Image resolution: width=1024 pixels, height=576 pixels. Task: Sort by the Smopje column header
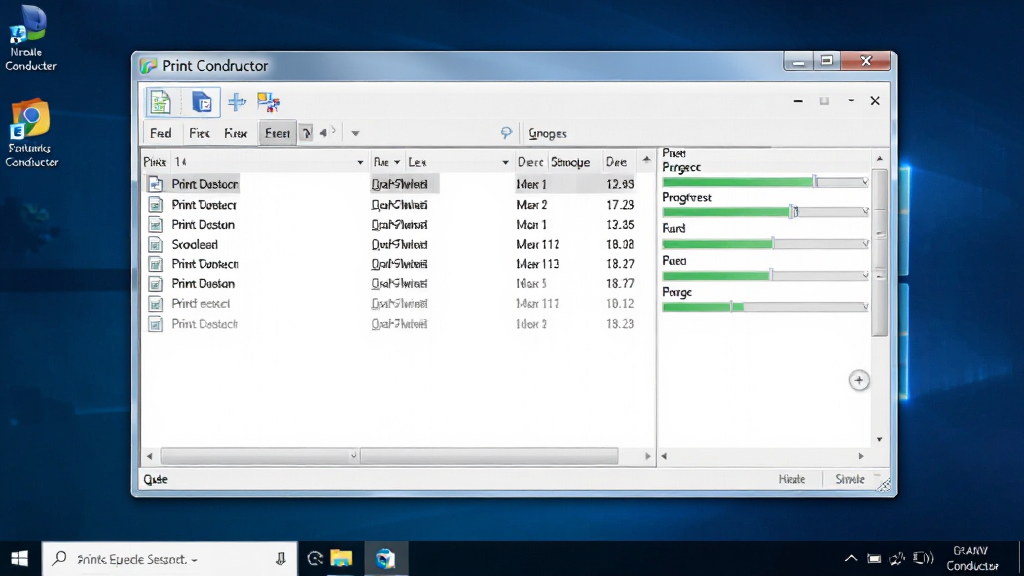pos(570,162)
